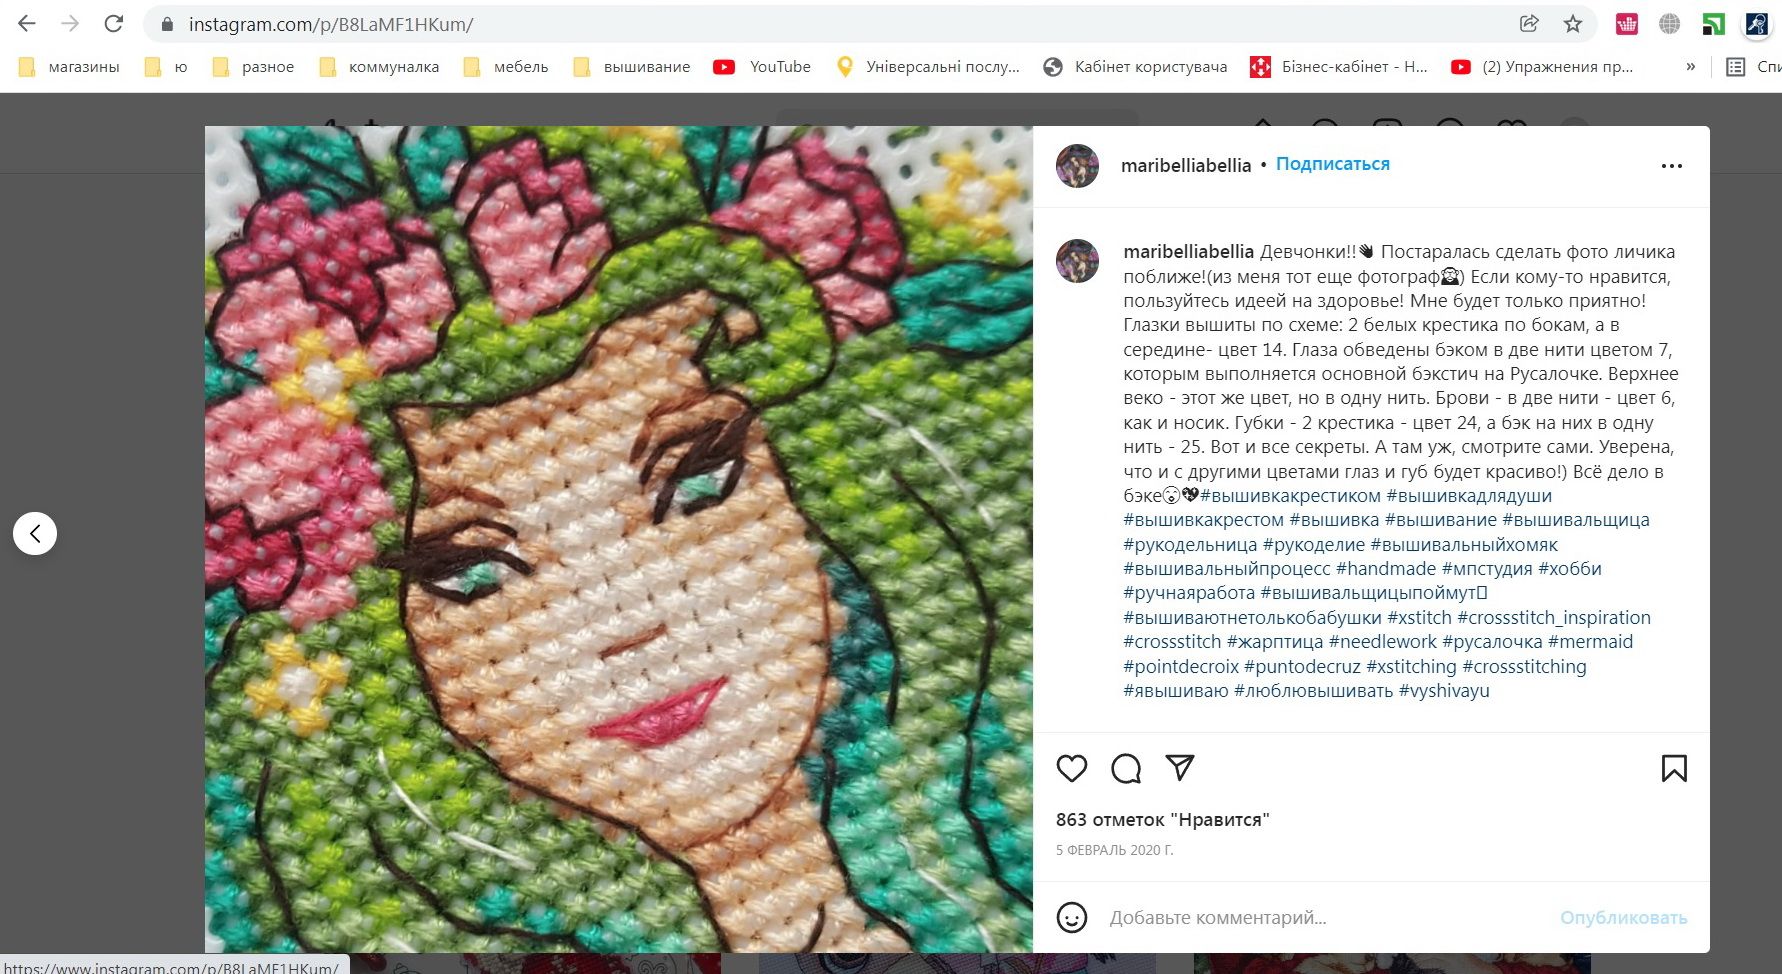Open the #mermaid hashtag link

click(1590, 642)
